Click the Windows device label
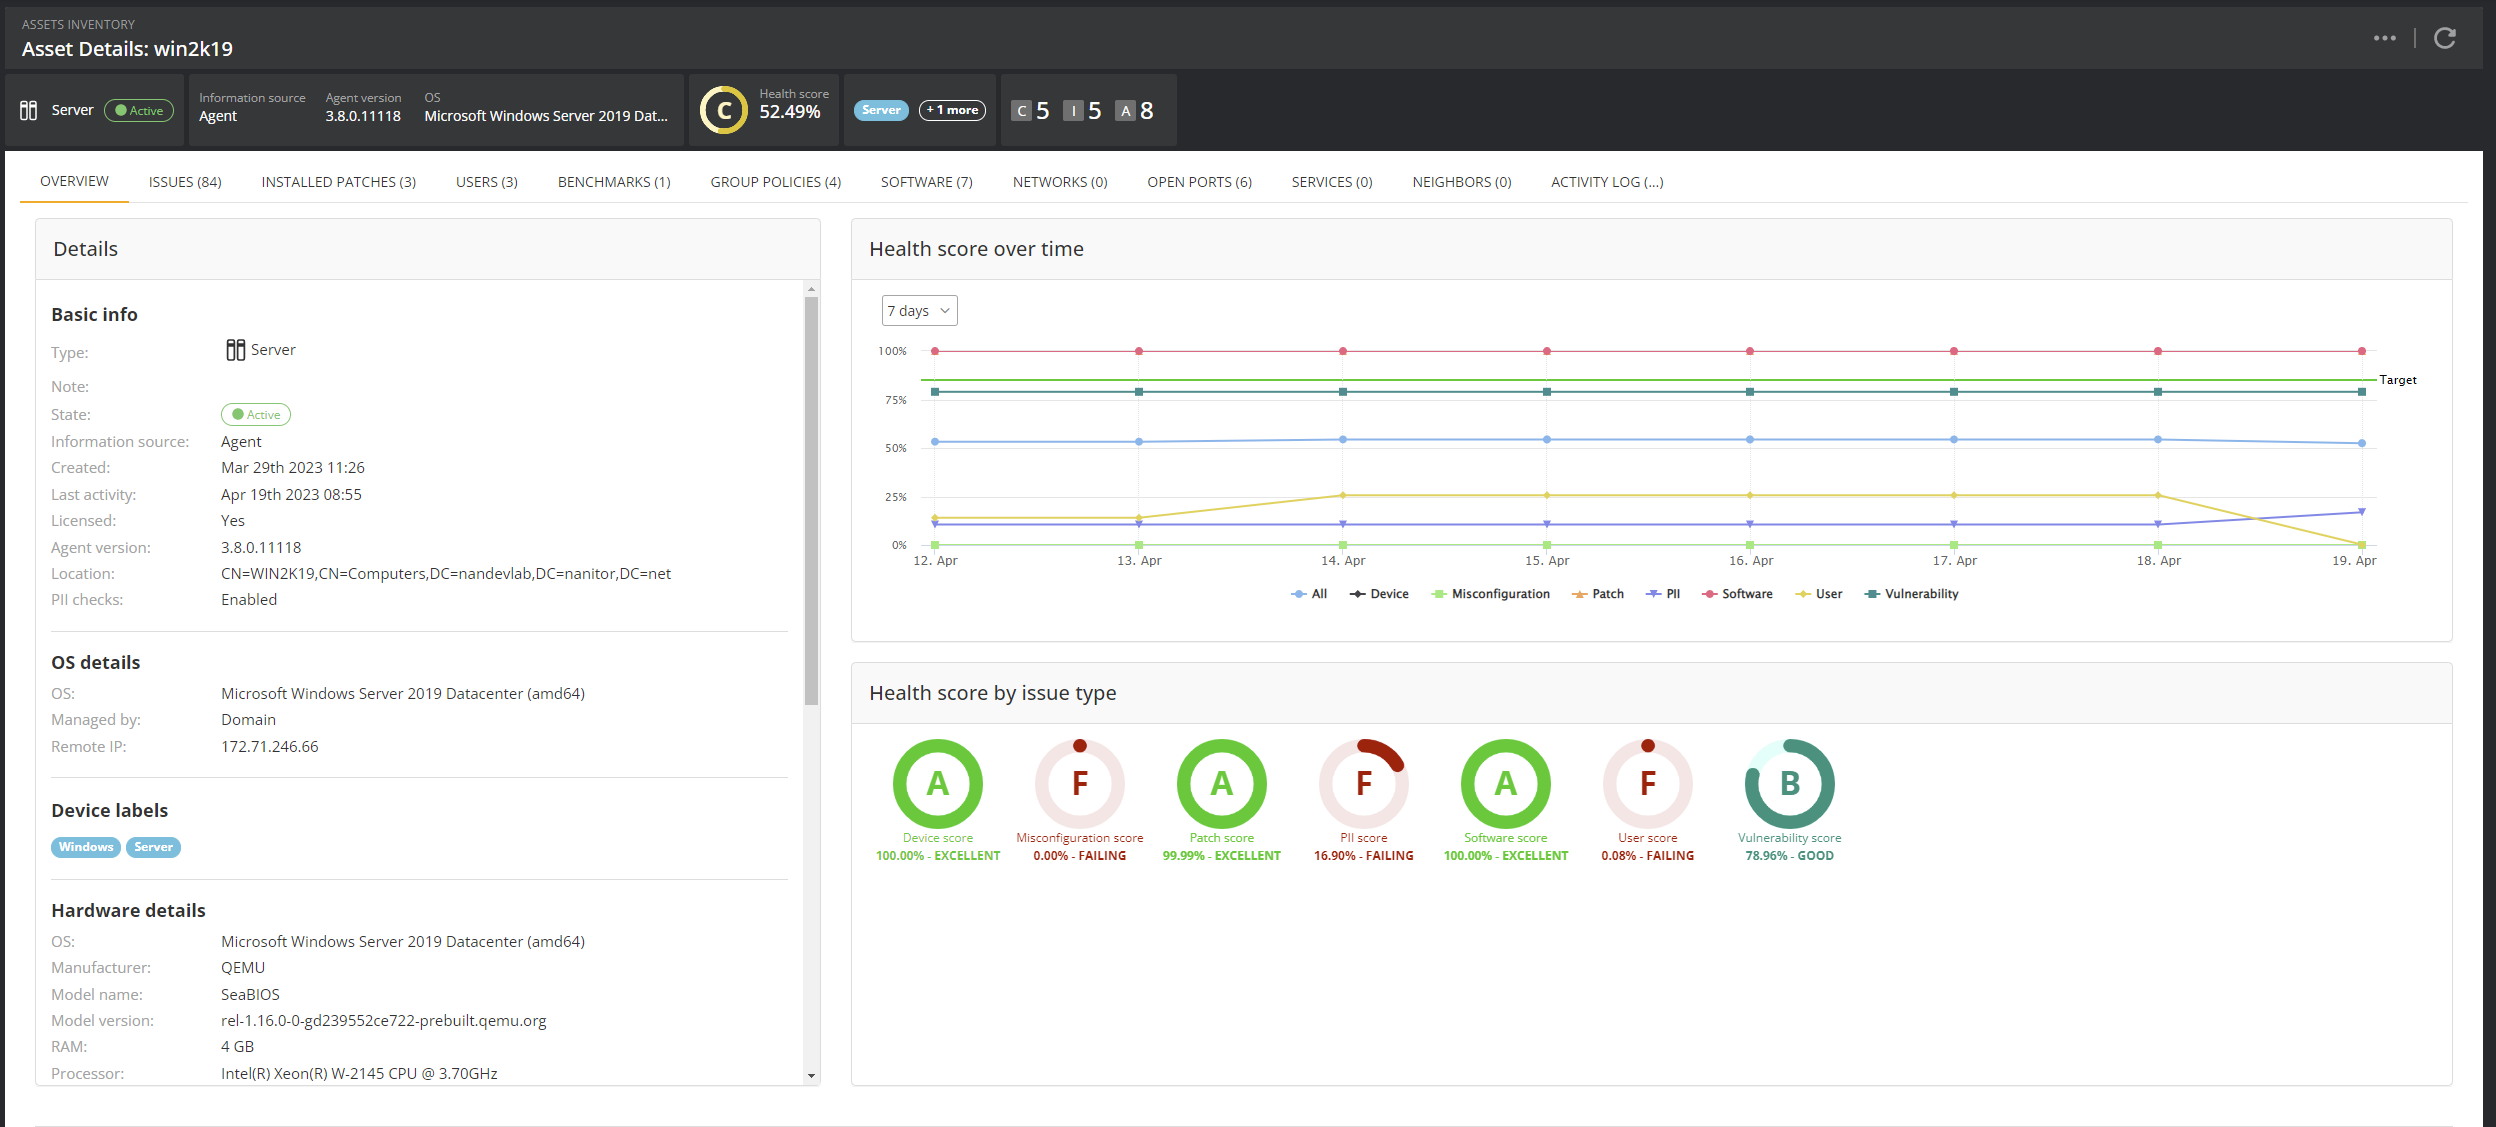 tap(86, 847)
